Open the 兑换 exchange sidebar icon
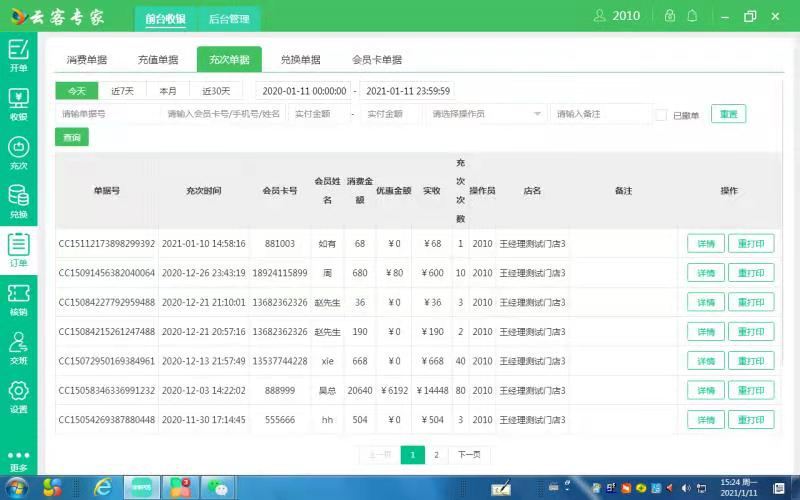The height and width of the screenshot is (500, 800). tap(18, 202)
